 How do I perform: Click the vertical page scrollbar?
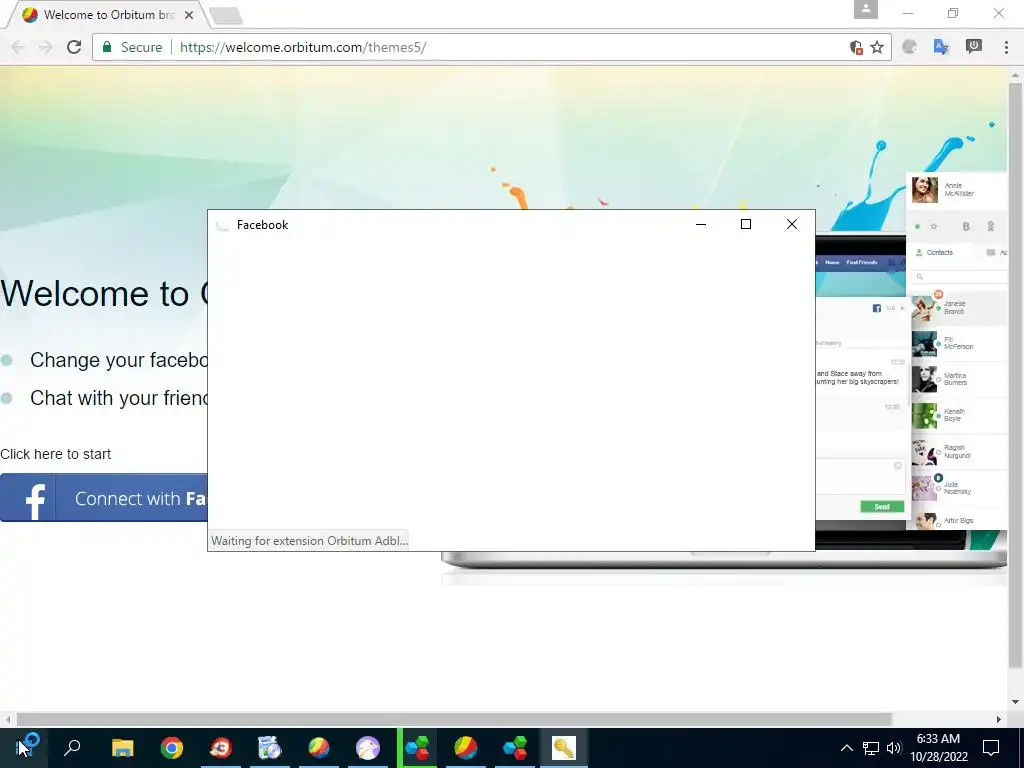[x=1015, y=376]
